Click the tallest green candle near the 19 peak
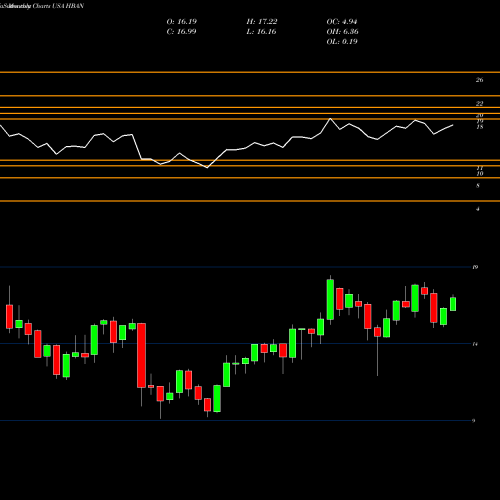The image size is (500, 500). click(330, 300)
